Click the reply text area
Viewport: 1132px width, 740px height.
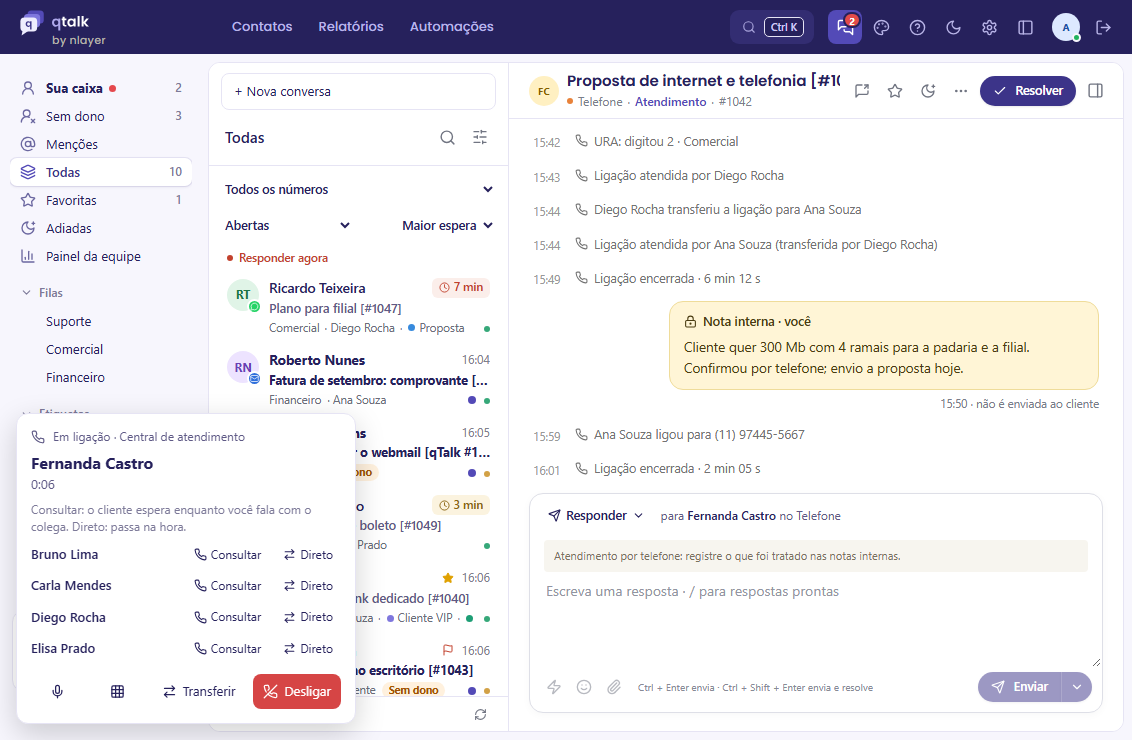(x=816, y=624)
